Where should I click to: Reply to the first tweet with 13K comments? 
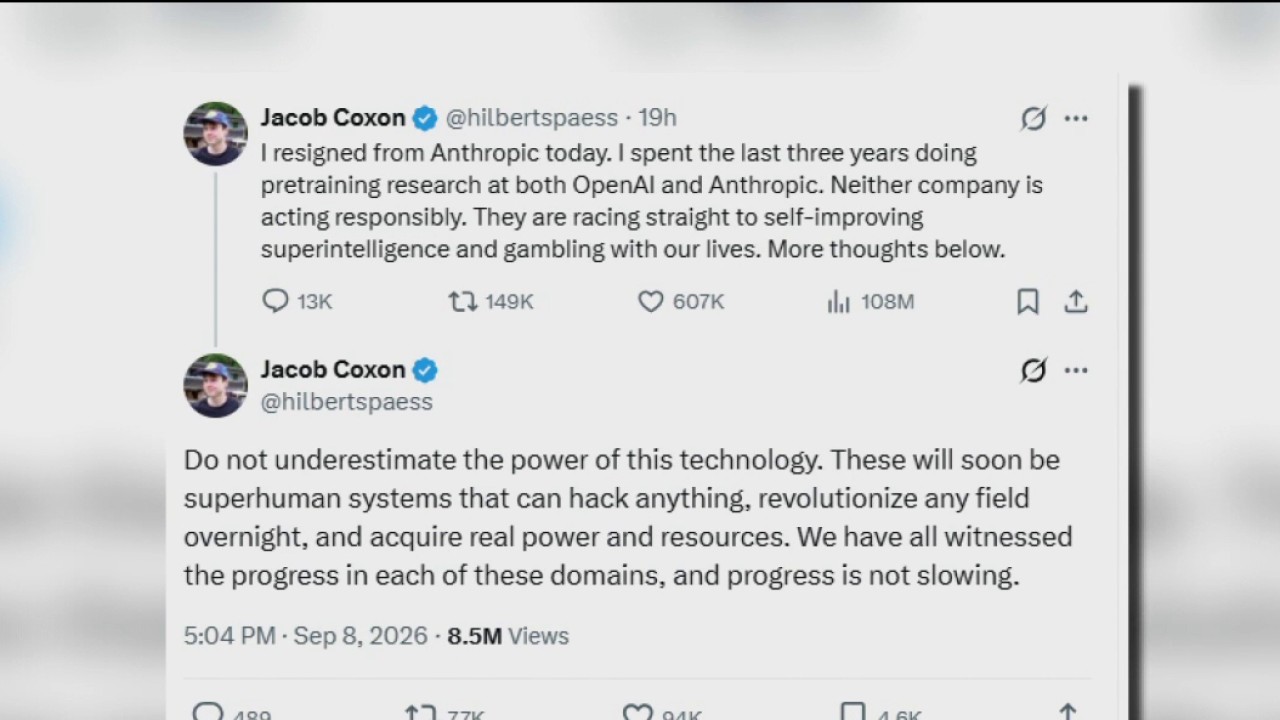click(x=296, y=301)
